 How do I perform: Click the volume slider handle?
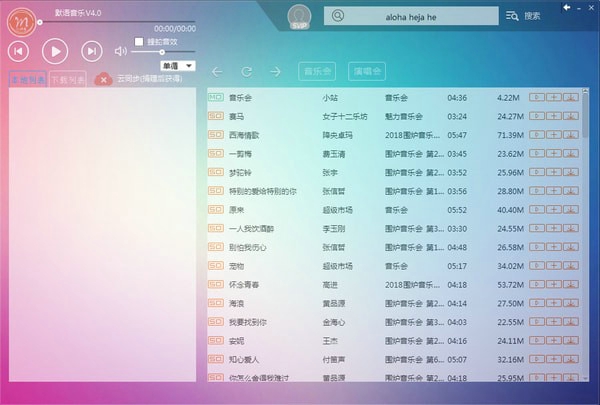click(135, 51)
